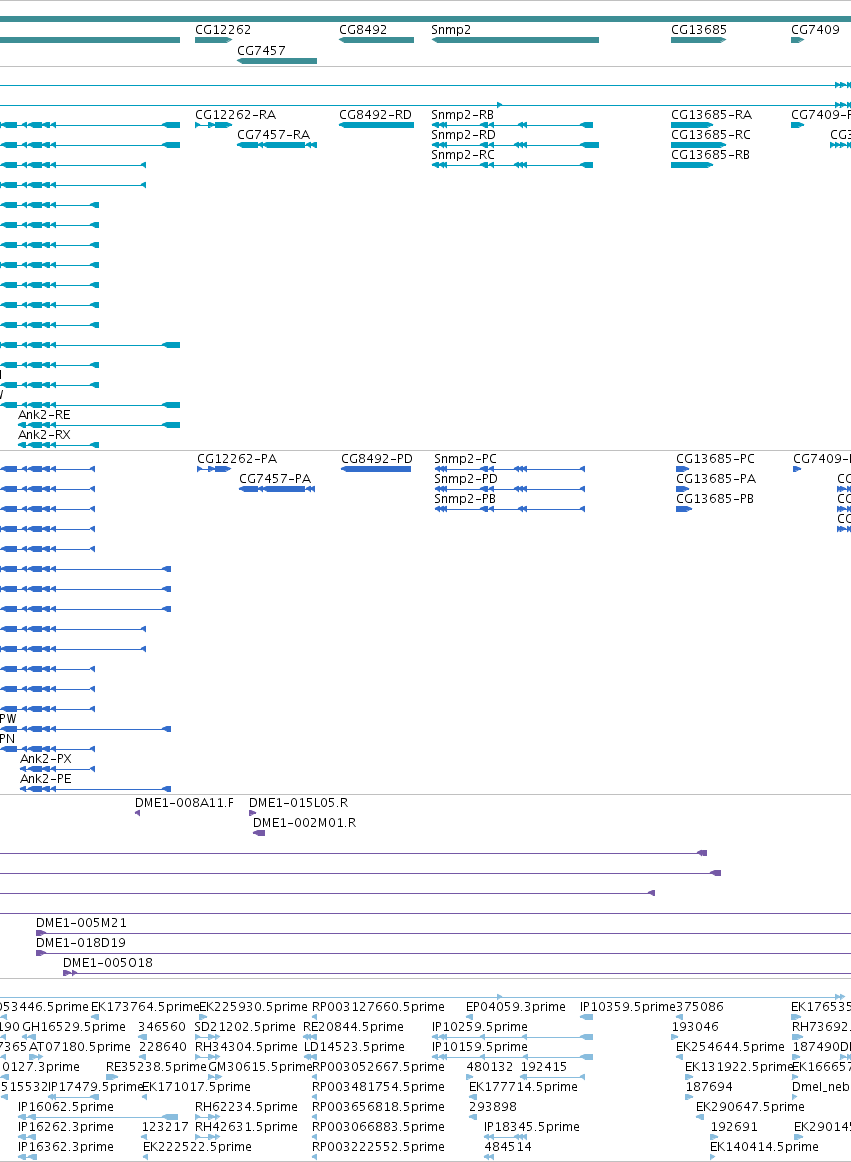Click the RP003052667.5prime EST label
The height and width of the screenshot is (1162, 851).
(379, 1067)
